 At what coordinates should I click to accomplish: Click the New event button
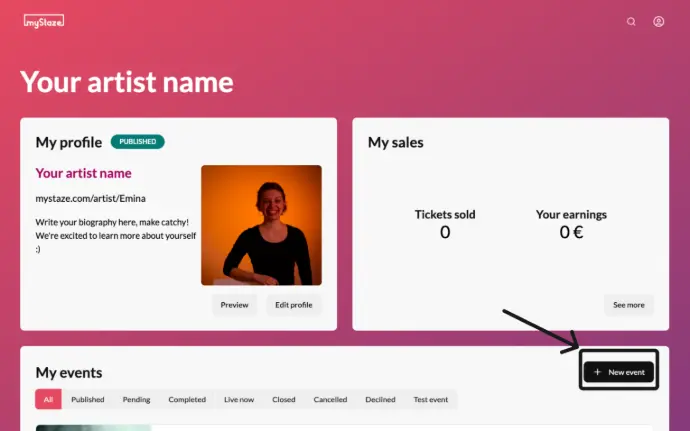(620, 372)
